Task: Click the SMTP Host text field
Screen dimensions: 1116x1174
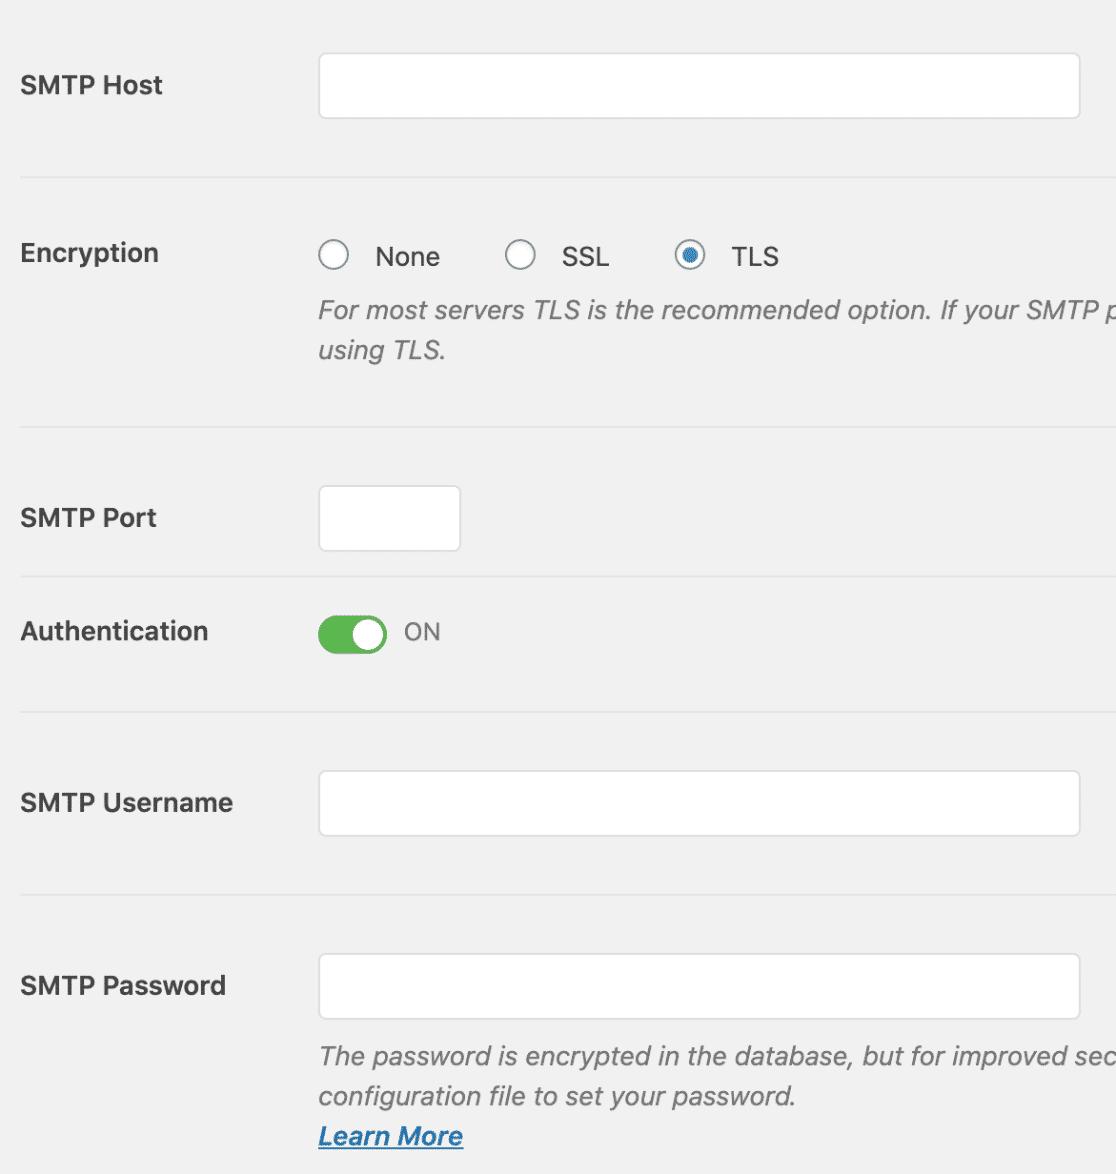Action: 698,86
